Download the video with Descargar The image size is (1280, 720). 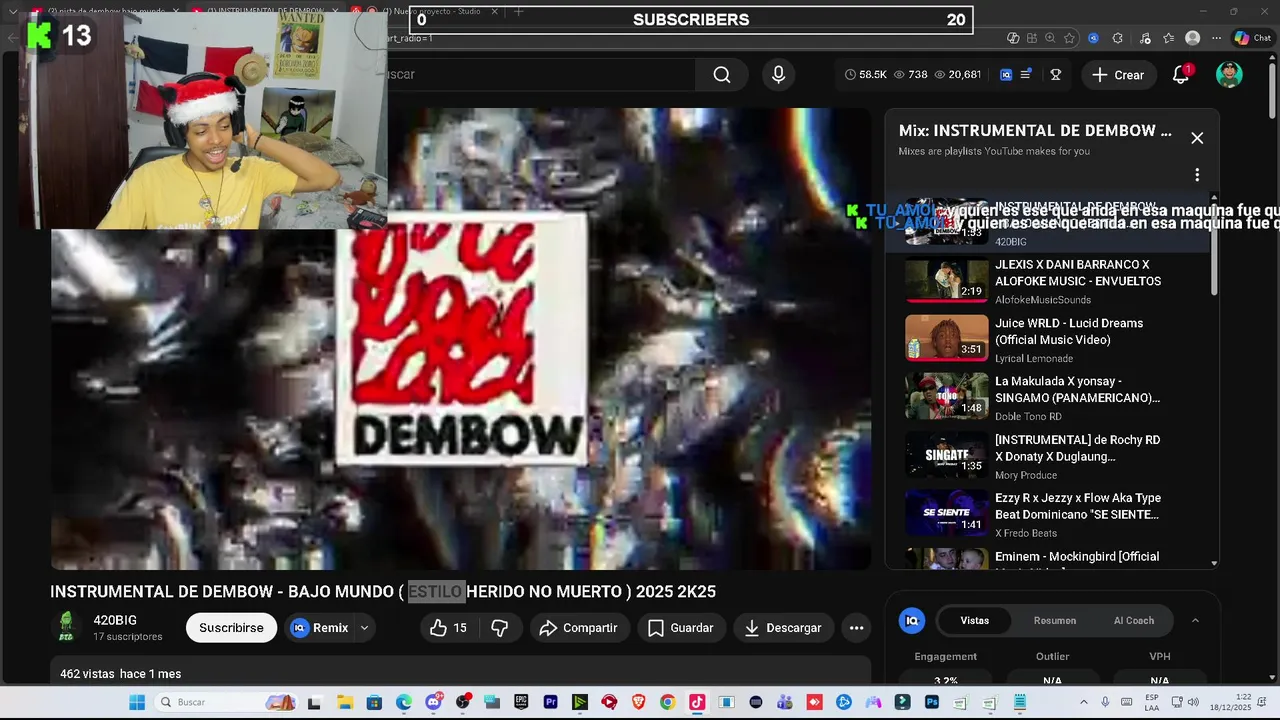(783, 628)
